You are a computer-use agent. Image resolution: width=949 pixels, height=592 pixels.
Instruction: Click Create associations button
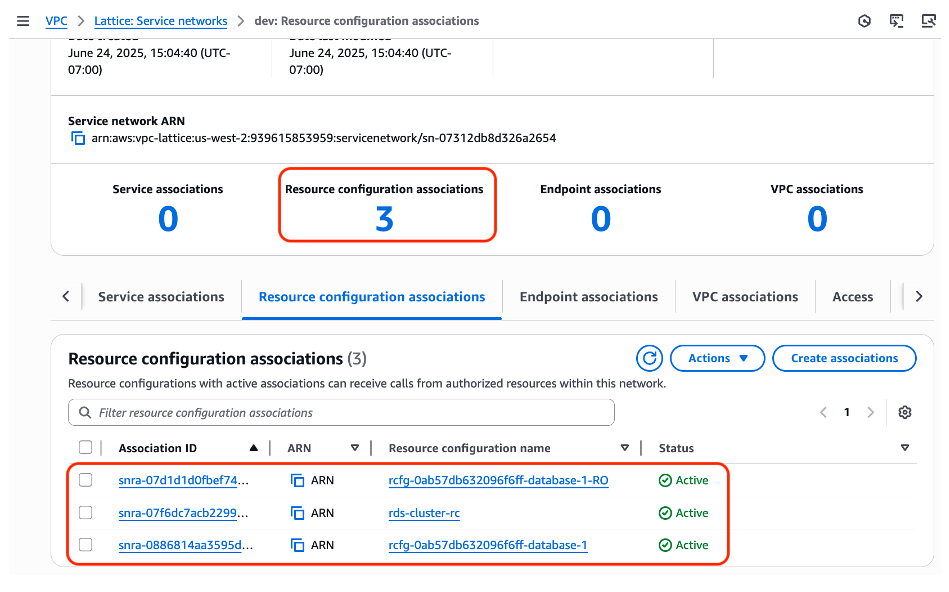[x=844, y=358]
